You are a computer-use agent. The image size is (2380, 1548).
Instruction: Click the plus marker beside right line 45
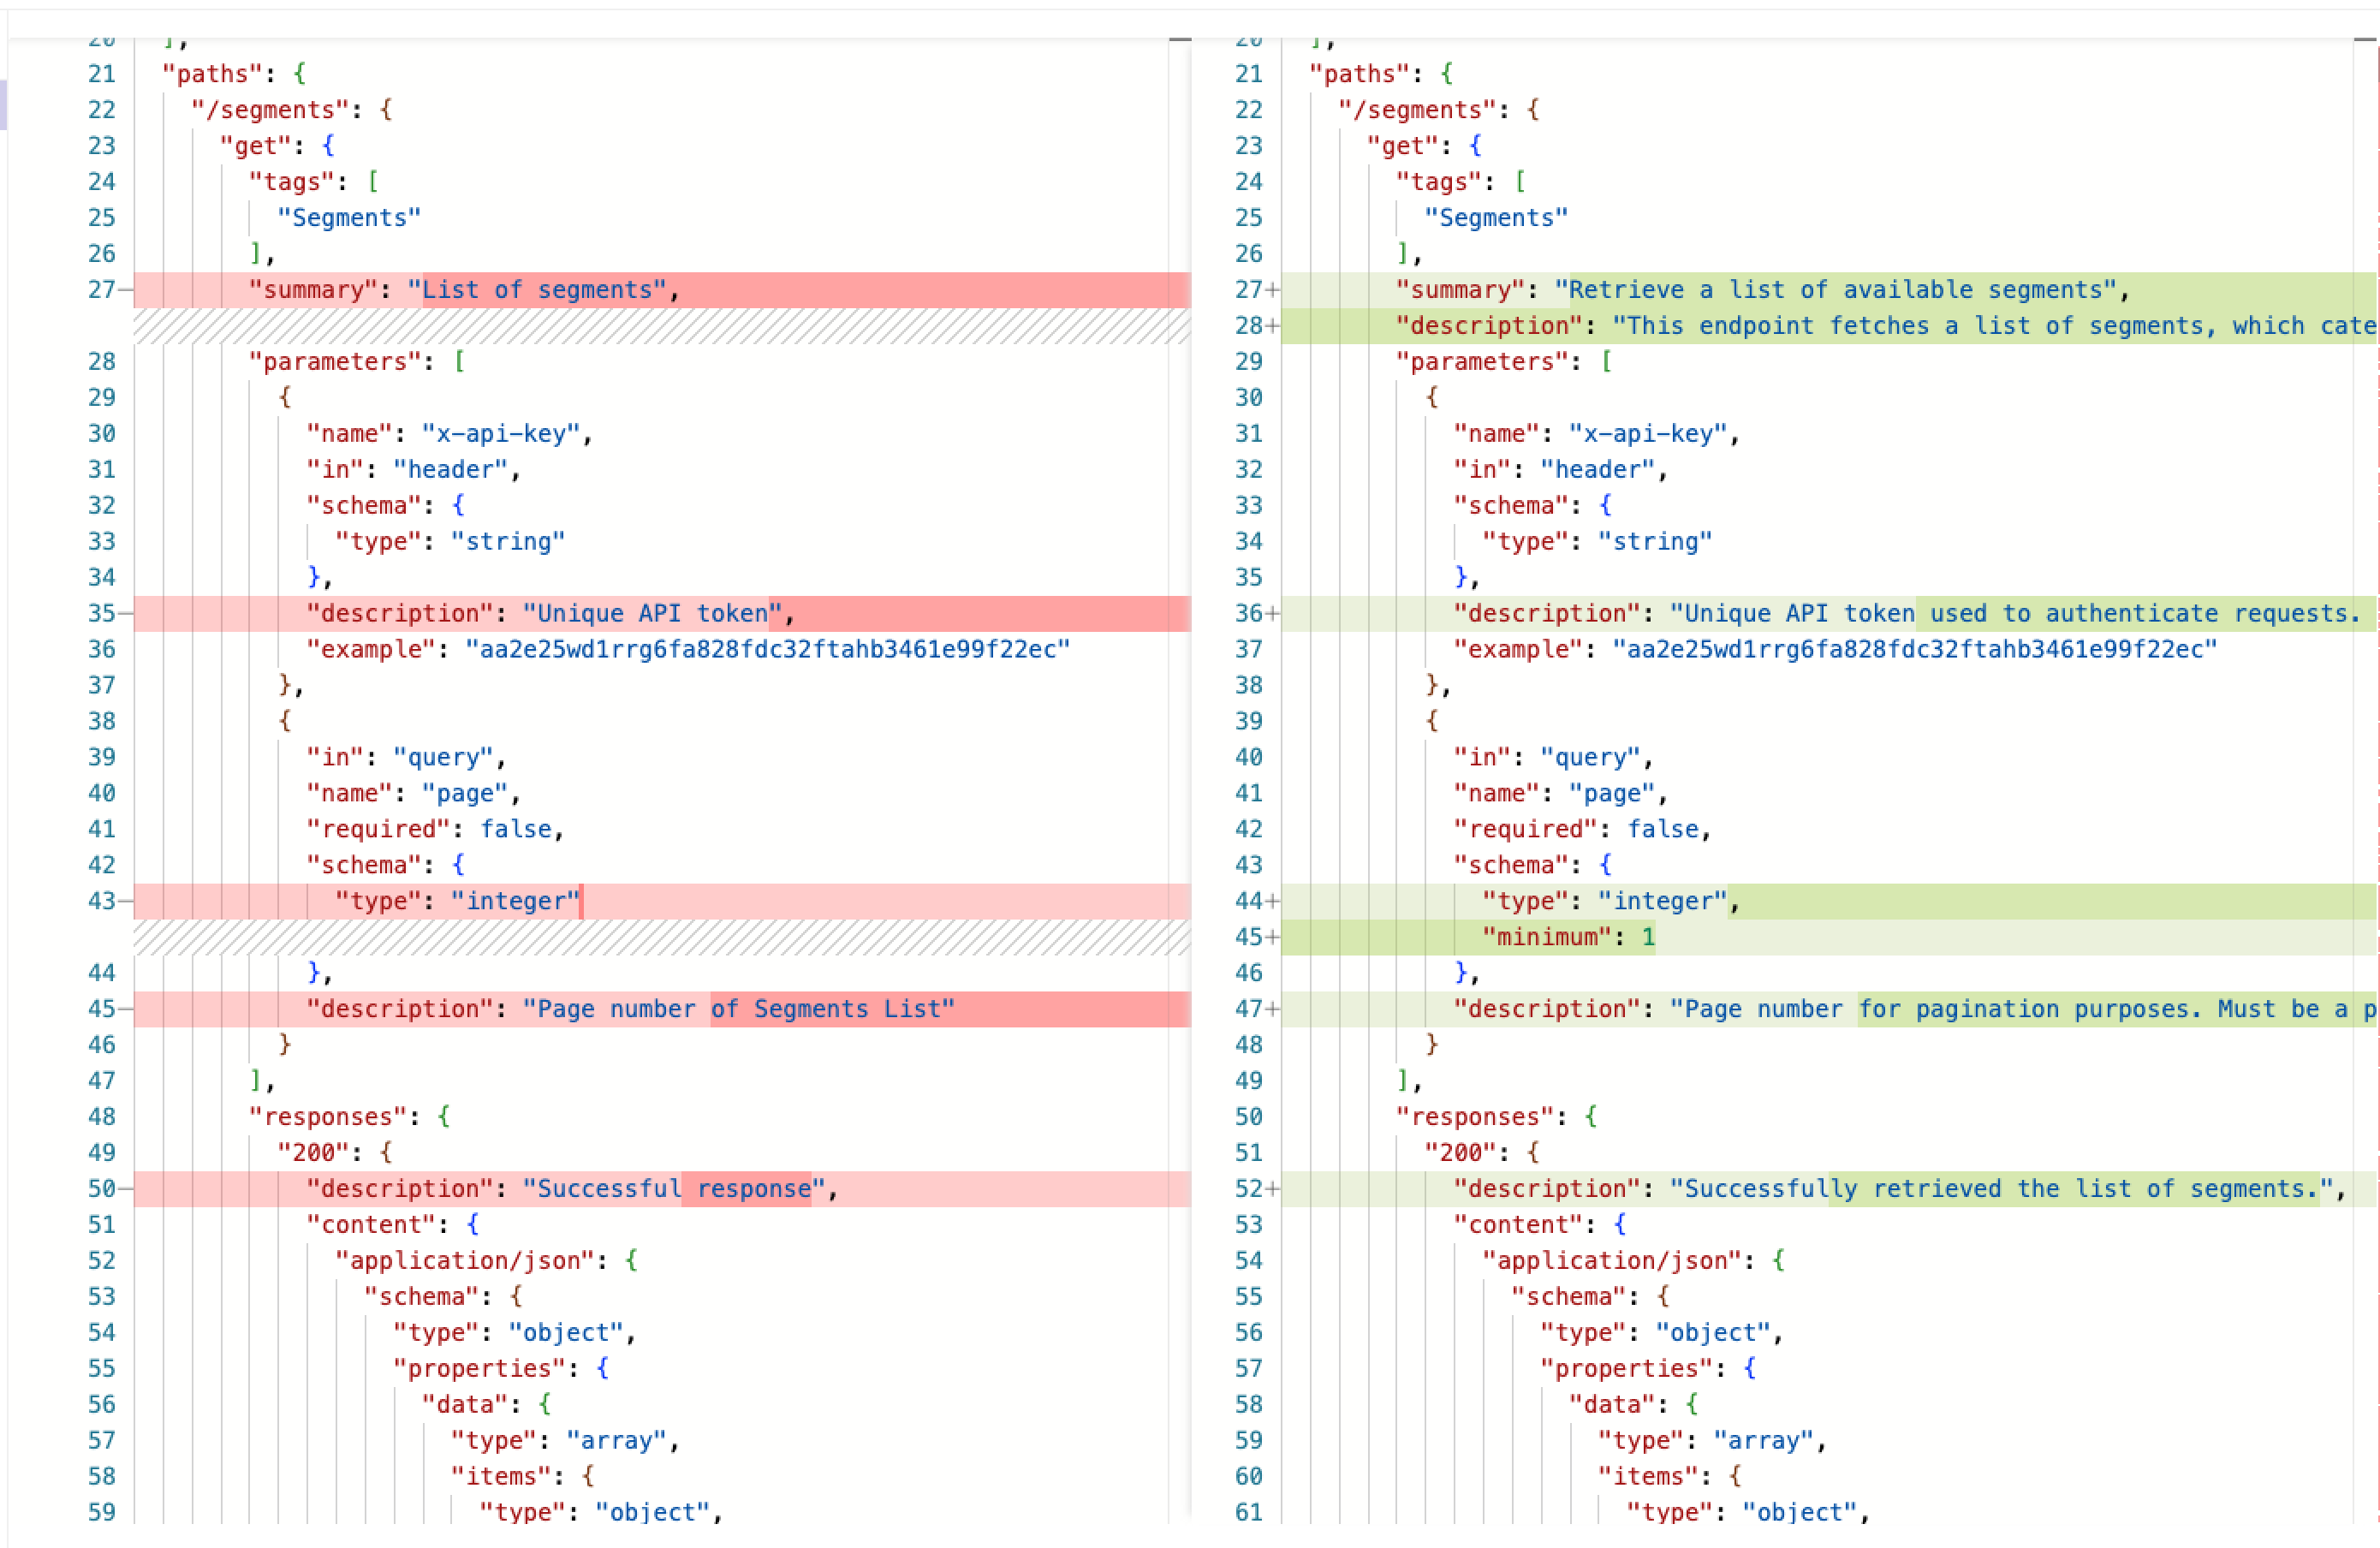pos(1273,938)
